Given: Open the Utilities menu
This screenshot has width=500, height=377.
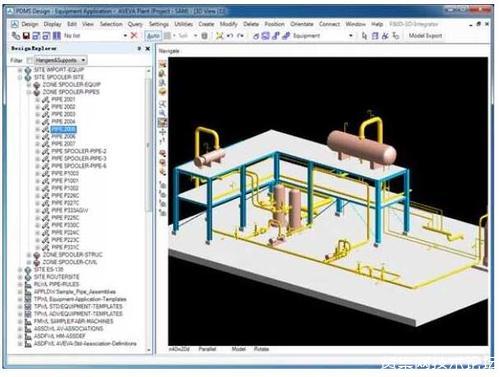Looking at the screenshot, I should [x=184, y=24].
